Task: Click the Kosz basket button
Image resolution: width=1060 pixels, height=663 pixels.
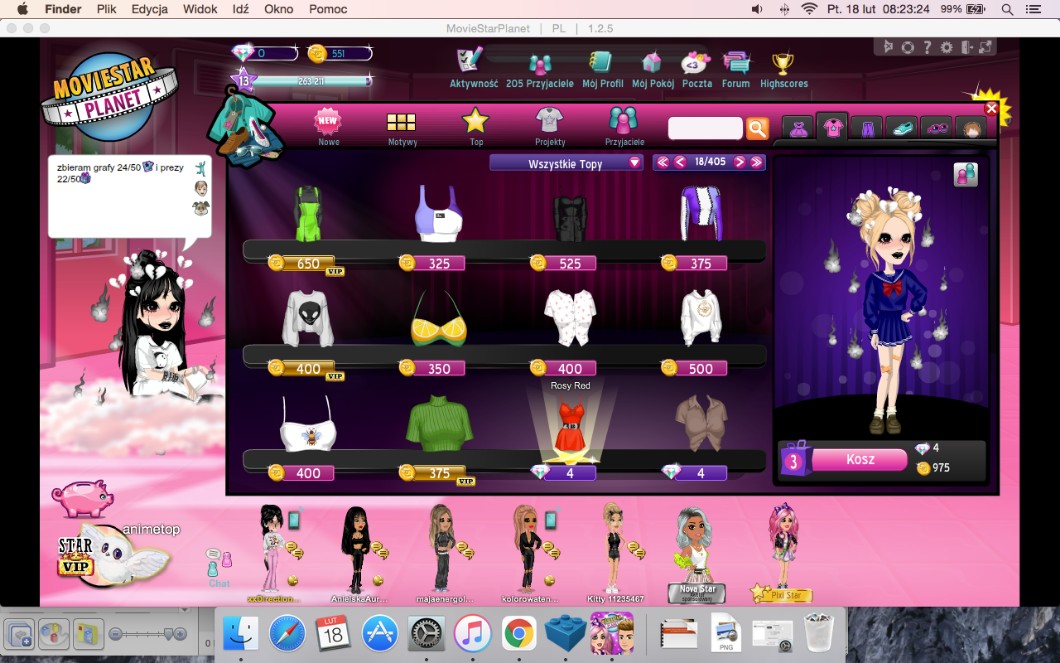Action: (x=859, y=460)
